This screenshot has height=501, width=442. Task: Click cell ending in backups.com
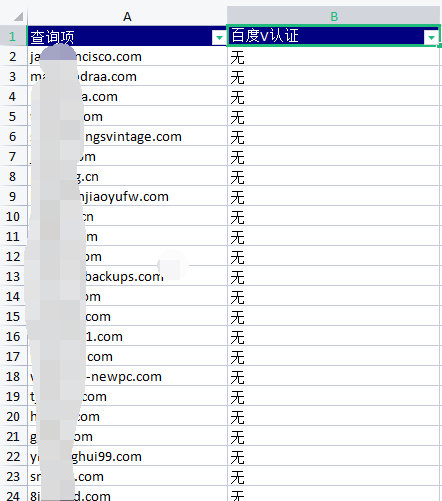tap(127, 276)
